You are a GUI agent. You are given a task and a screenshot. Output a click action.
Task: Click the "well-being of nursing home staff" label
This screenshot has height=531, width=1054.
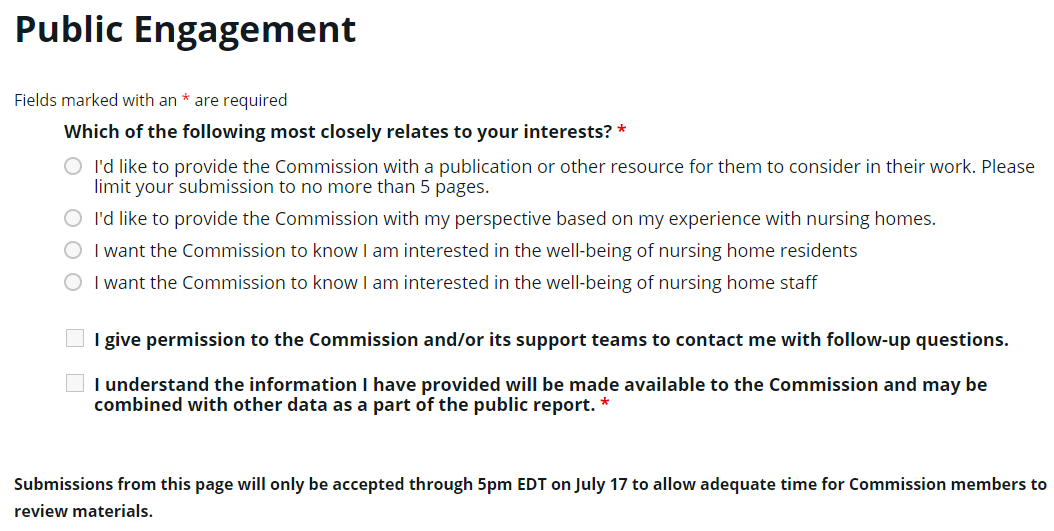click(x=455, y=282)
